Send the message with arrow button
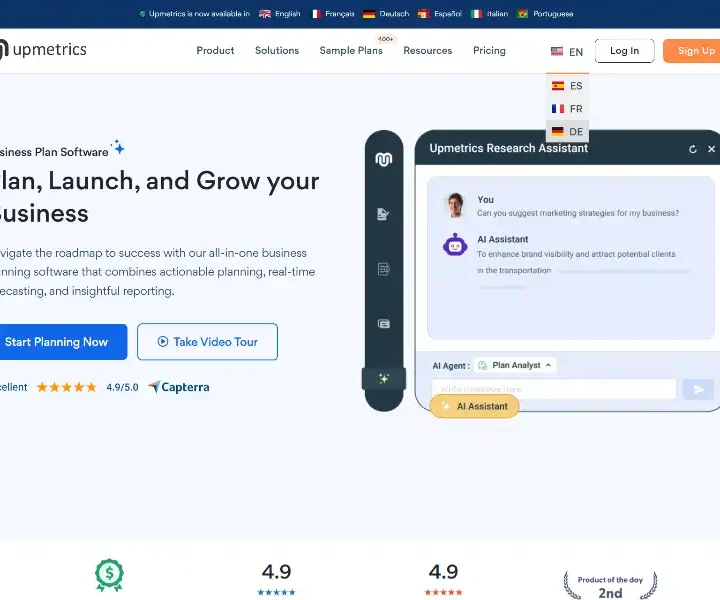Viewport: 720px width, 600px height. pyautogui.click(x=698, y=389)
